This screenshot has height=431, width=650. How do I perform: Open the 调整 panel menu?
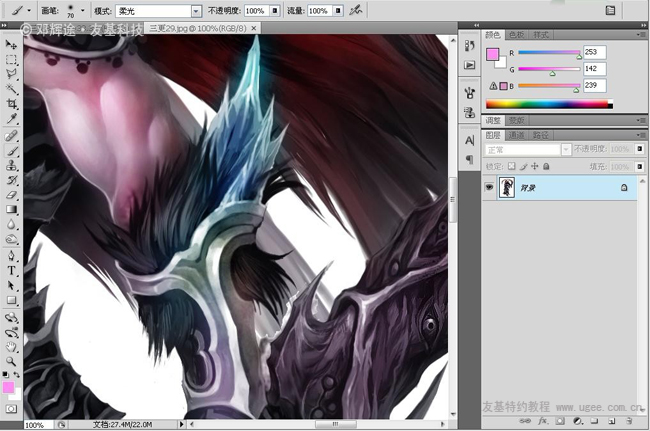(x=641, y=120)
